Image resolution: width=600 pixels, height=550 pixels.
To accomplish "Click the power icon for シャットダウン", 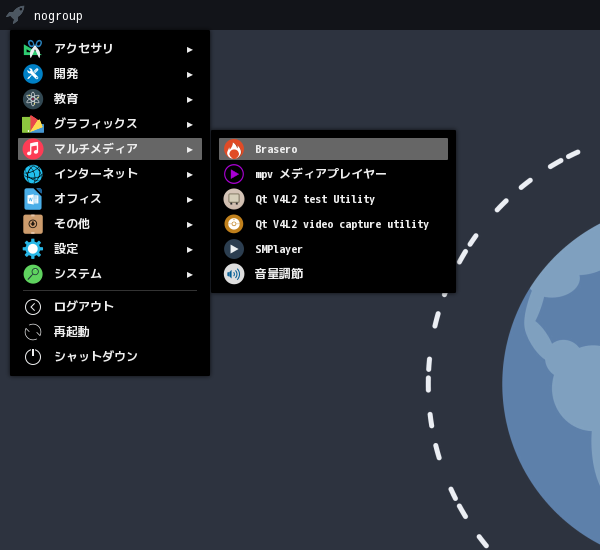I will [x=33, y=357].
